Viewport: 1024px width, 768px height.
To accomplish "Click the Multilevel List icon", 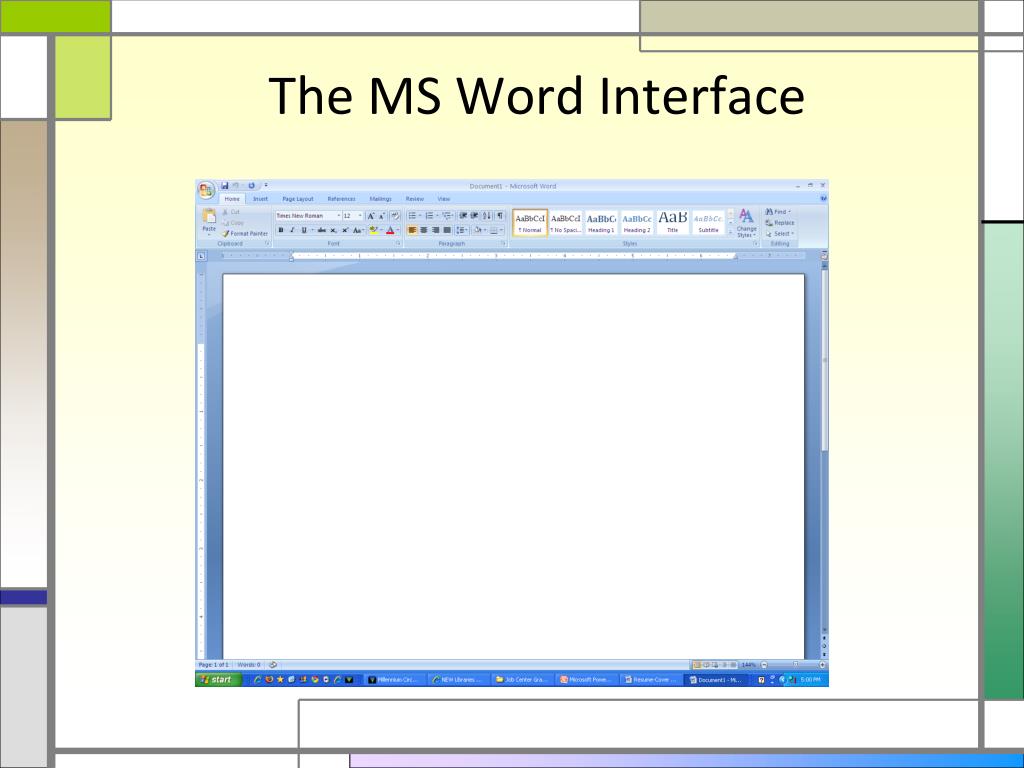I will pyautogui.click(x=447, y=216).
